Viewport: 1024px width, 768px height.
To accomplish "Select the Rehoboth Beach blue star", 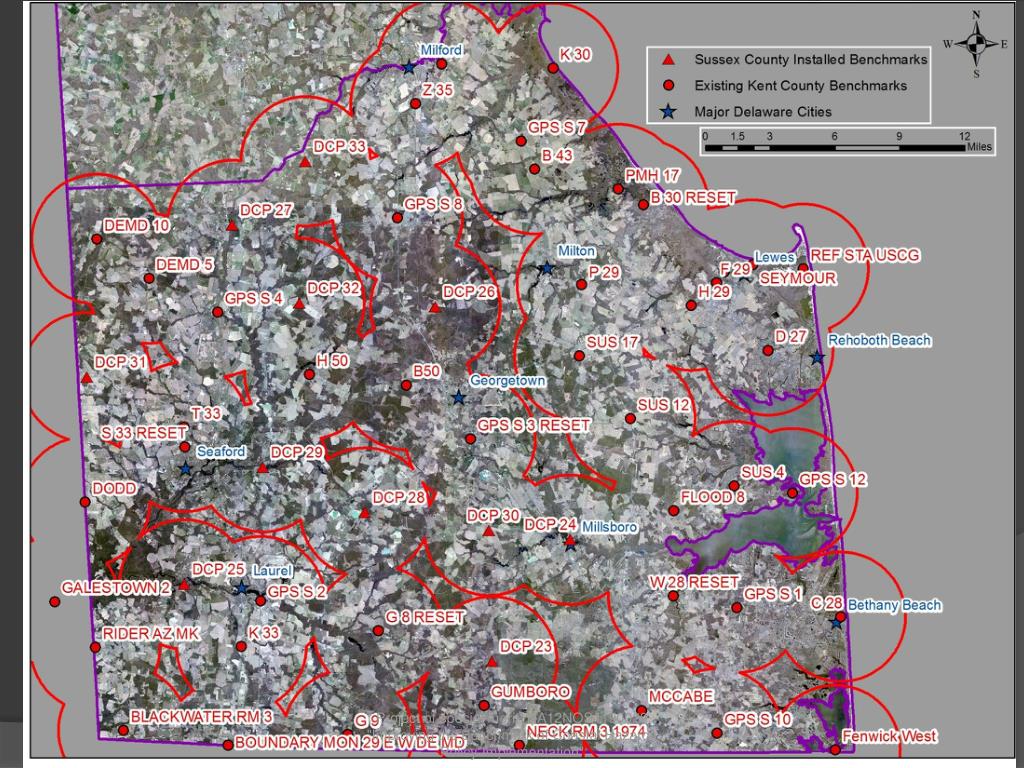I will coord(817,357).
